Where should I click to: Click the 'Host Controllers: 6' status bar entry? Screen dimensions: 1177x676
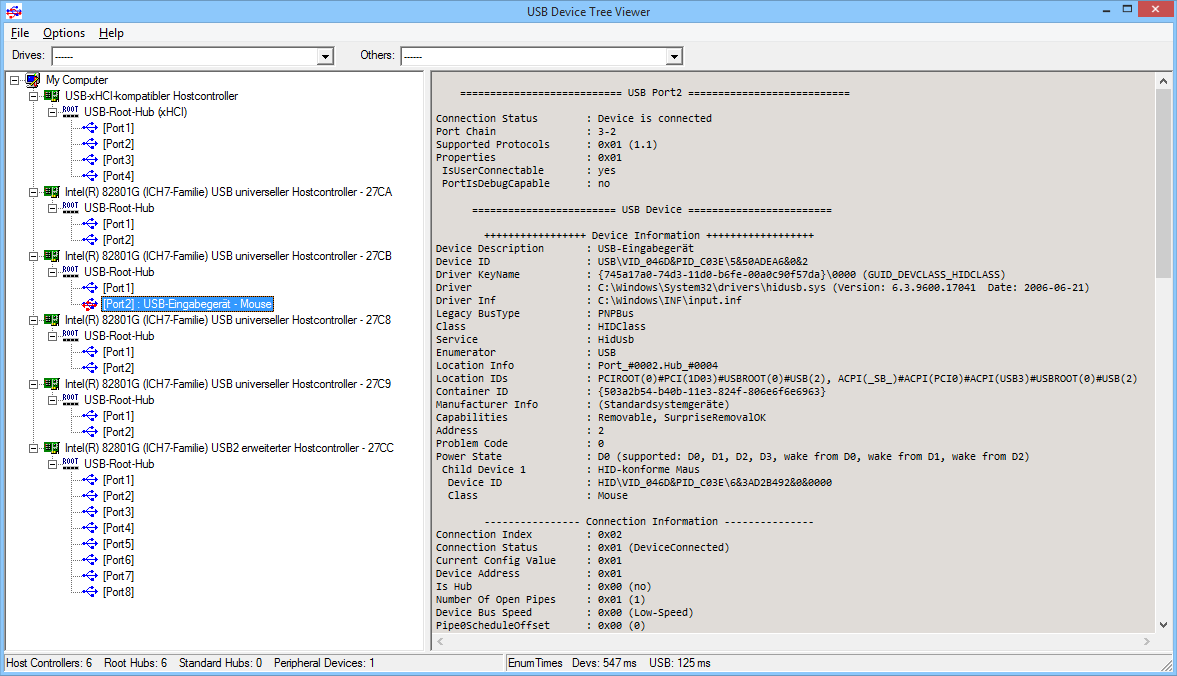click(x=49, y=663)
